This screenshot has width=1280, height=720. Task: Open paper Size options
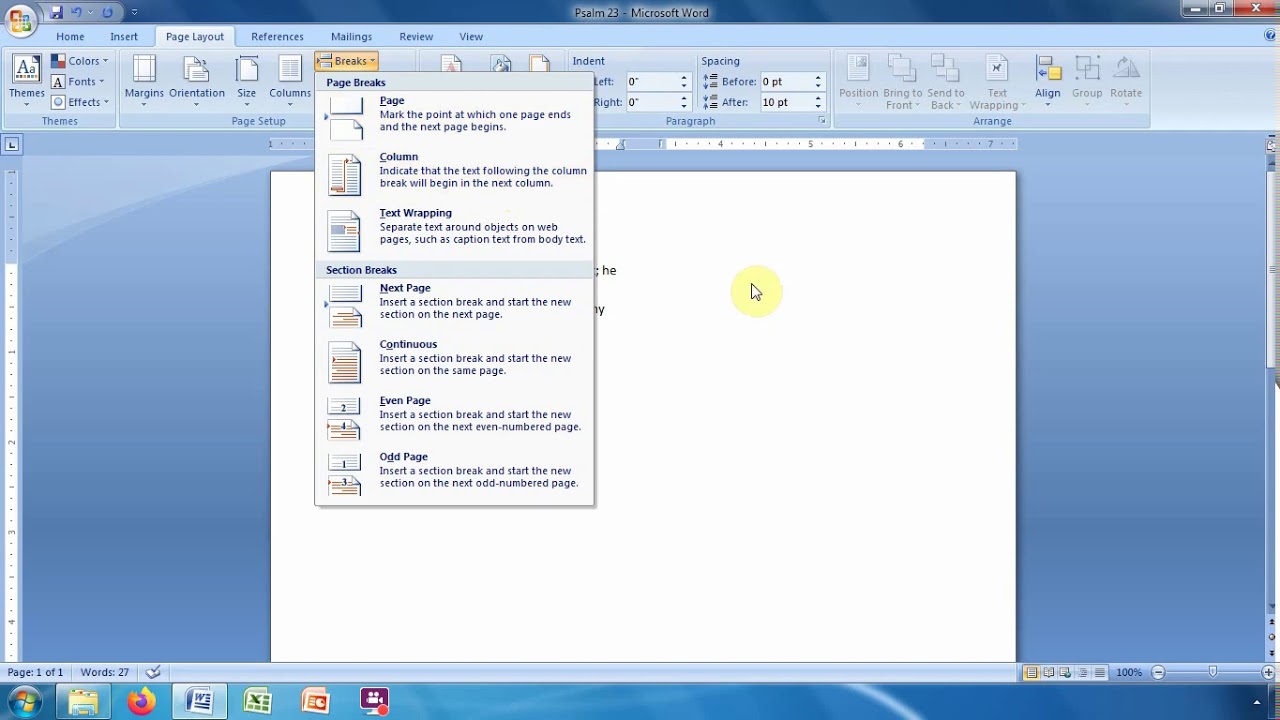click(x=246, y=81)
